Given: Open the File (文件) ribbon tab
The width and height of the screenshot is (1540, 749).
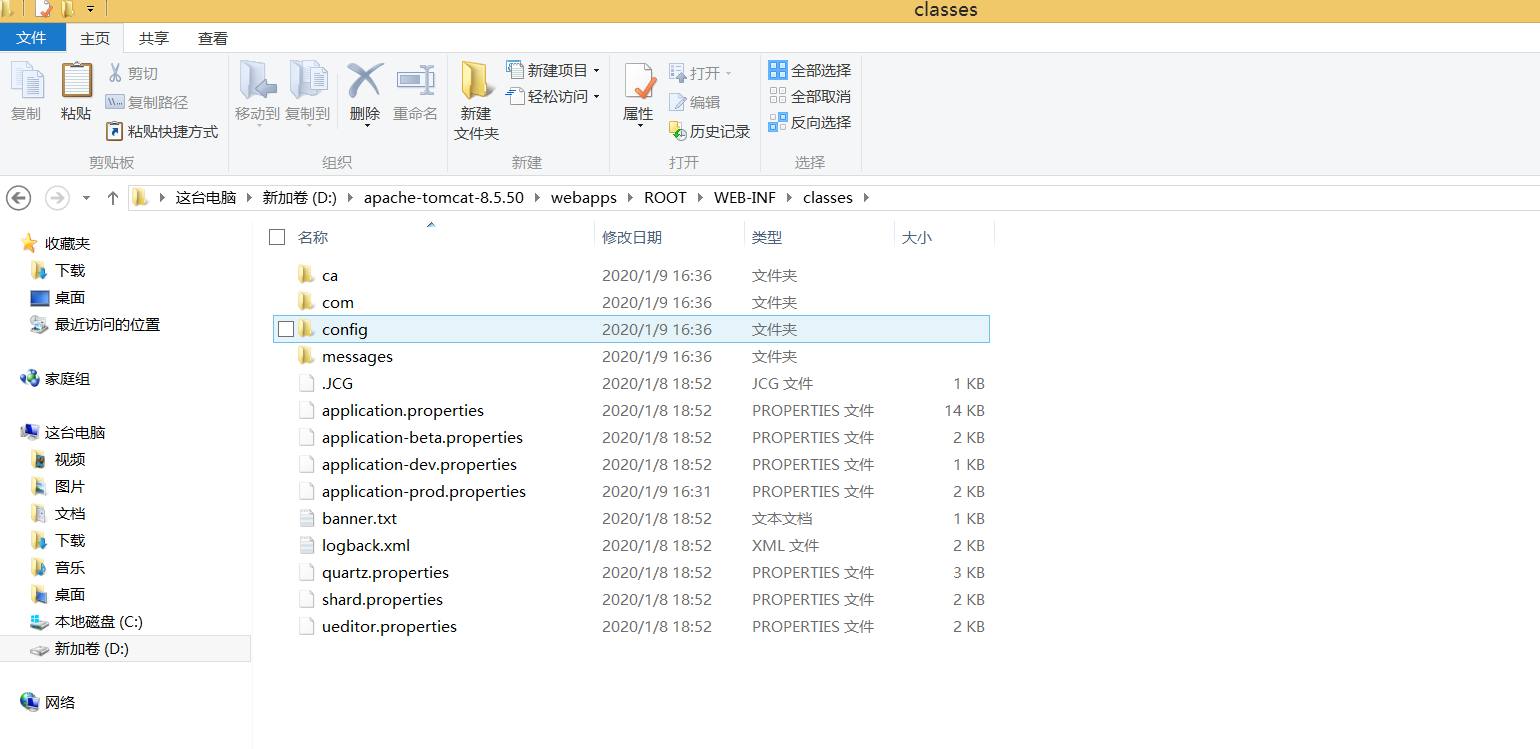Looking at the screenshot, I should [x=32, y=38].
